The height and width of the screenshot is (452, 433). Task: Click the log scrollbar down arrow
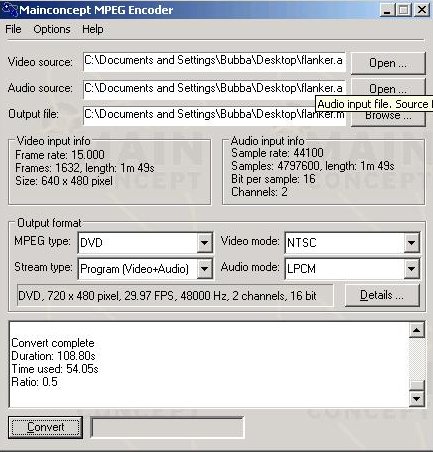pos(417,398)
